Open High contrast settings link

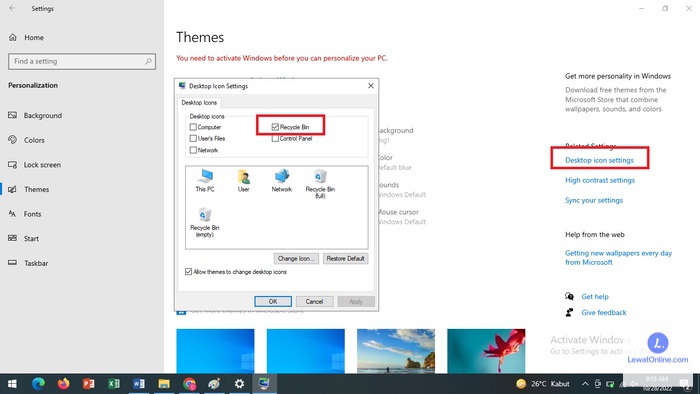[600, 180]
